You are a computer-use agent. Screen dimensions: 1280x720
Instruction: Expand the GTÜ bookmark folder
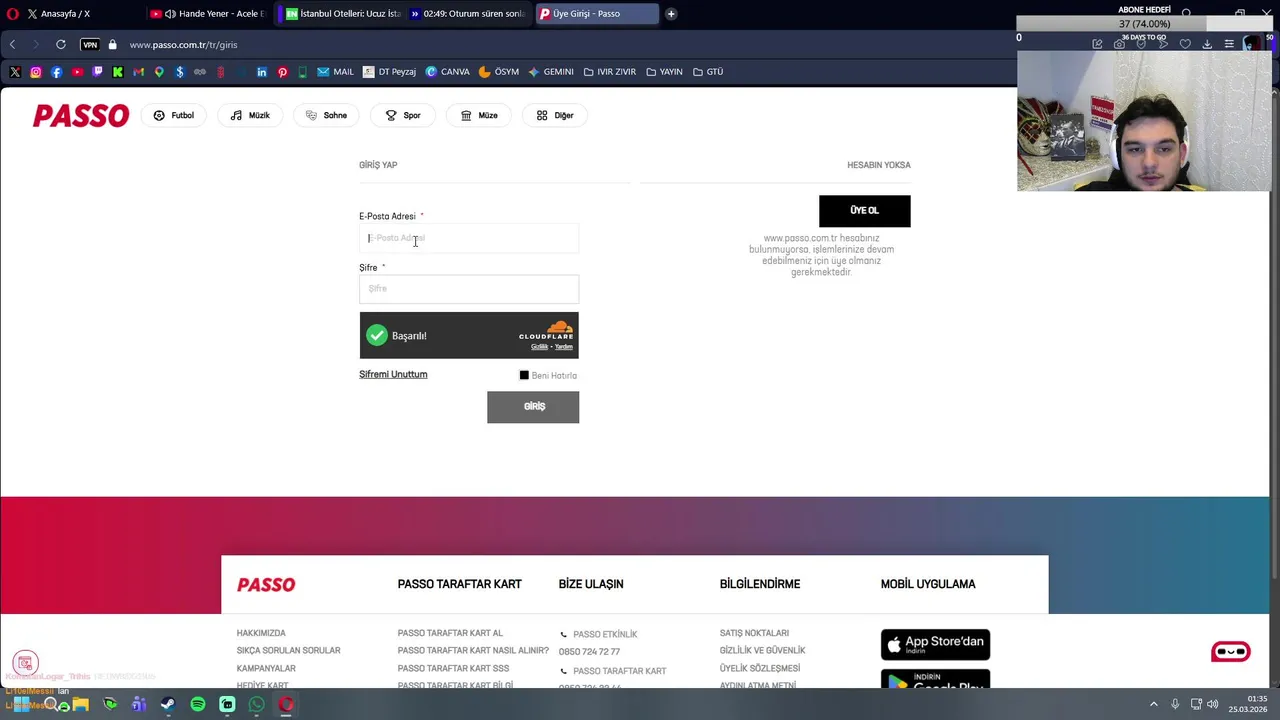[x=707, y=72]
